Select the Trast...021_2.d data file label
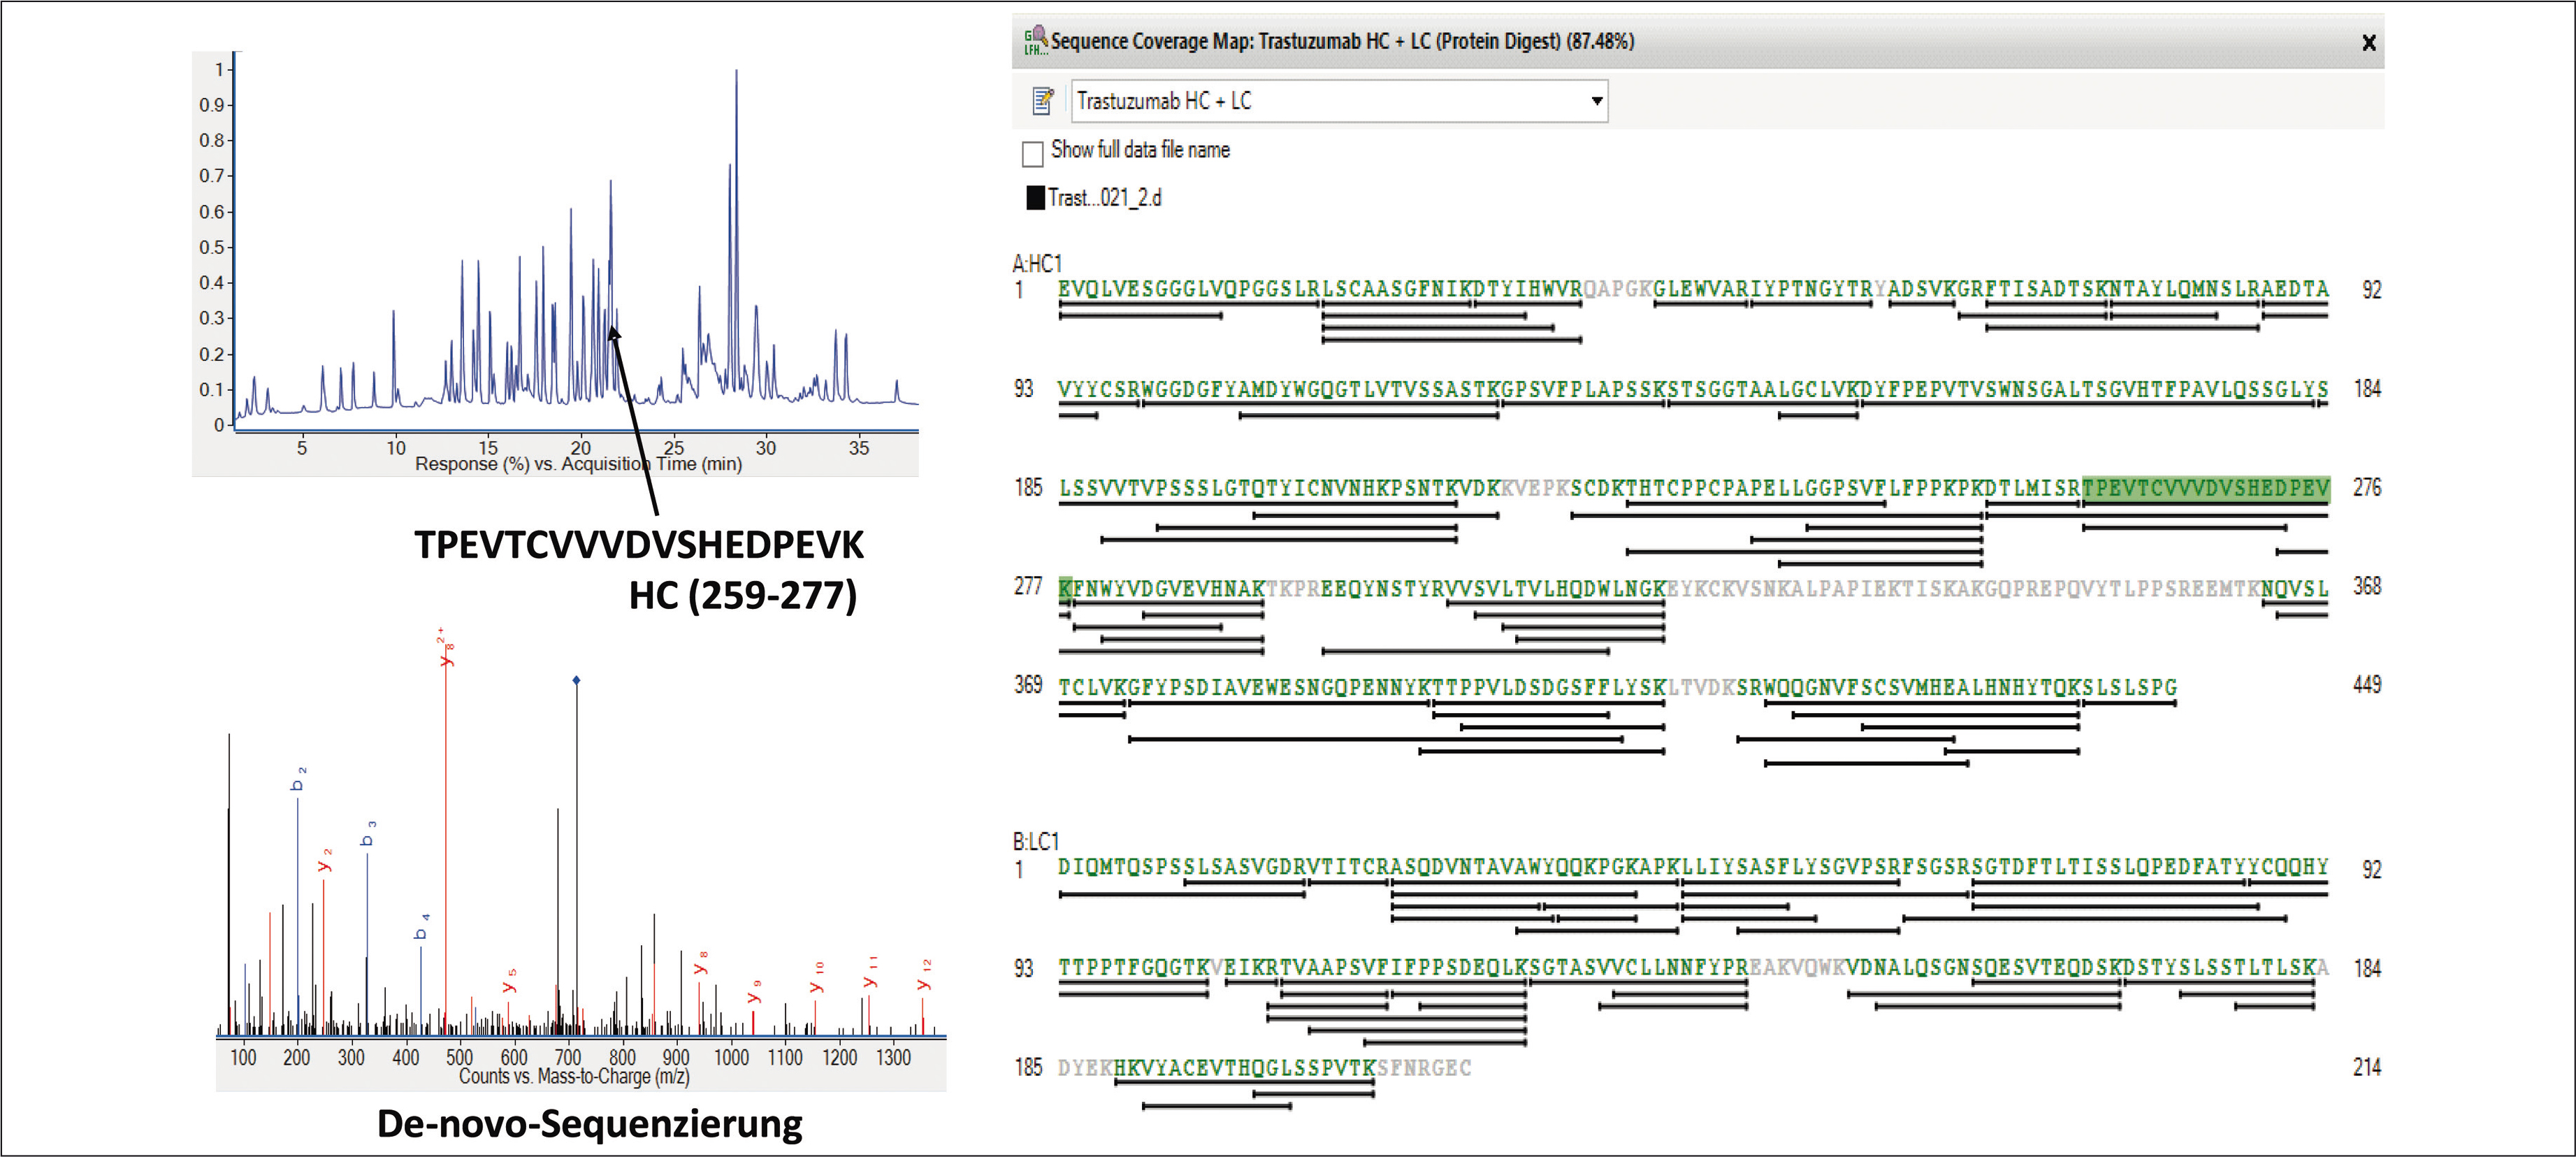2576x1157 pixels. [1105, 198]
